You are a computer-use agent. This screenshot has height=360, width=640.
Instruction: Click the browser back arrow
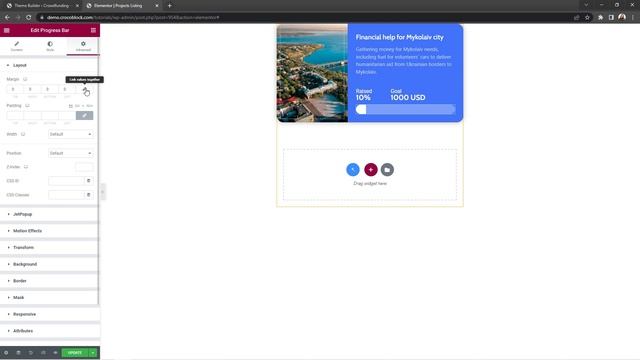(x=7, y=18)
